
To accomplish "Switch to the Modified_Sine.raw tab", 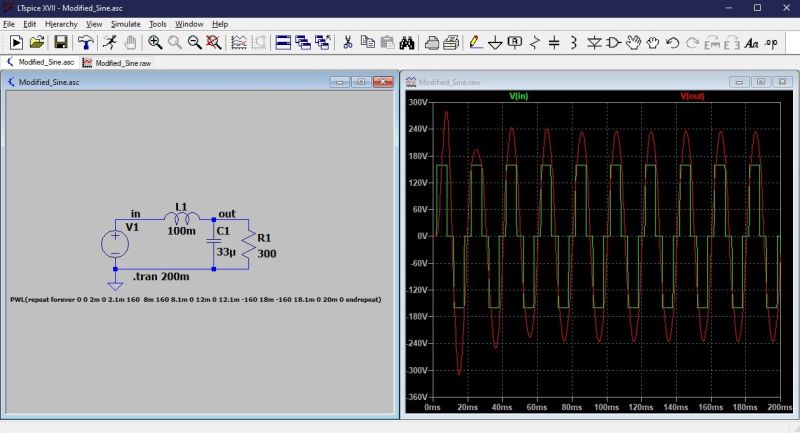I will point(117,63).
